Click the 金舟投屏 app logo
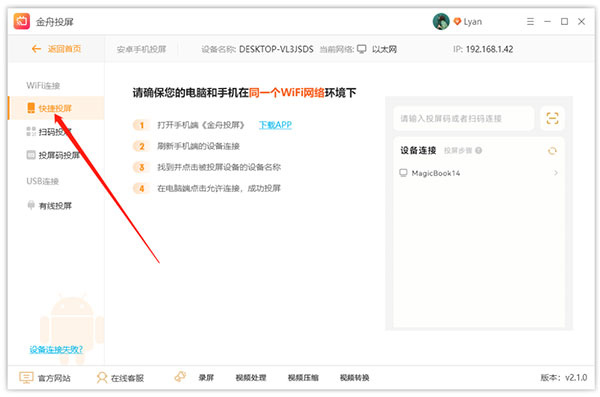The image size is (600, 397). click(22, 21)
